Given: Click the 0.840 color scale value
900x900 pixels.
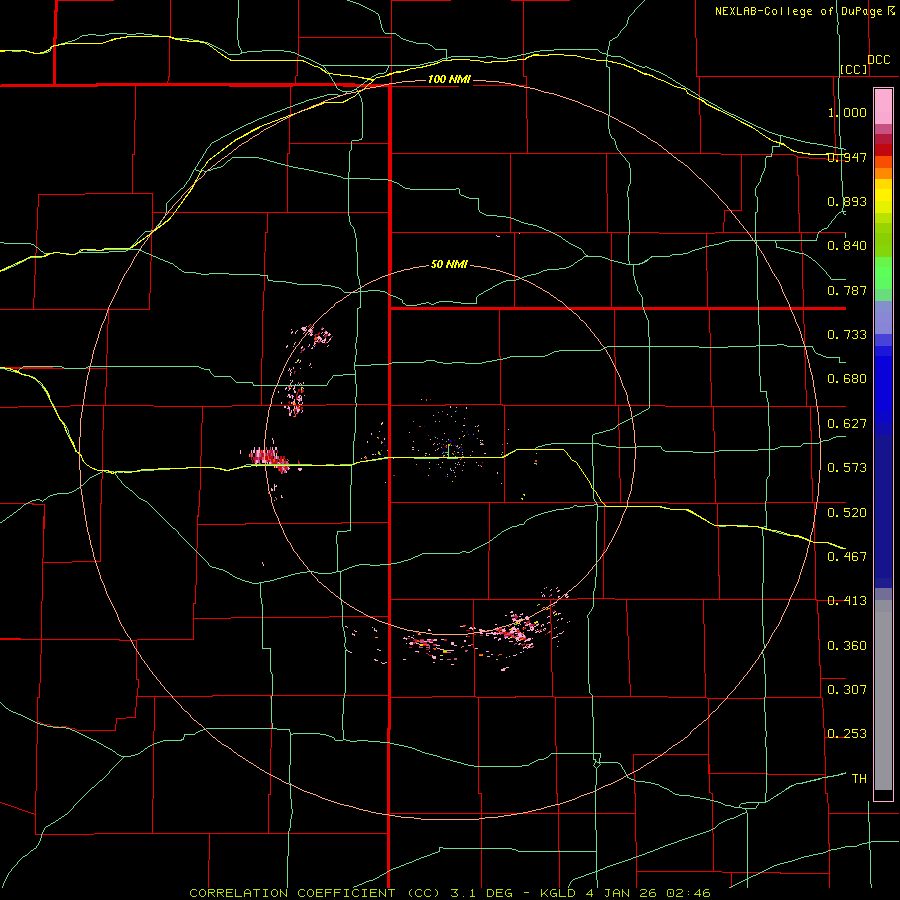Looking at the screenshot, I should [x=847, y=246].
